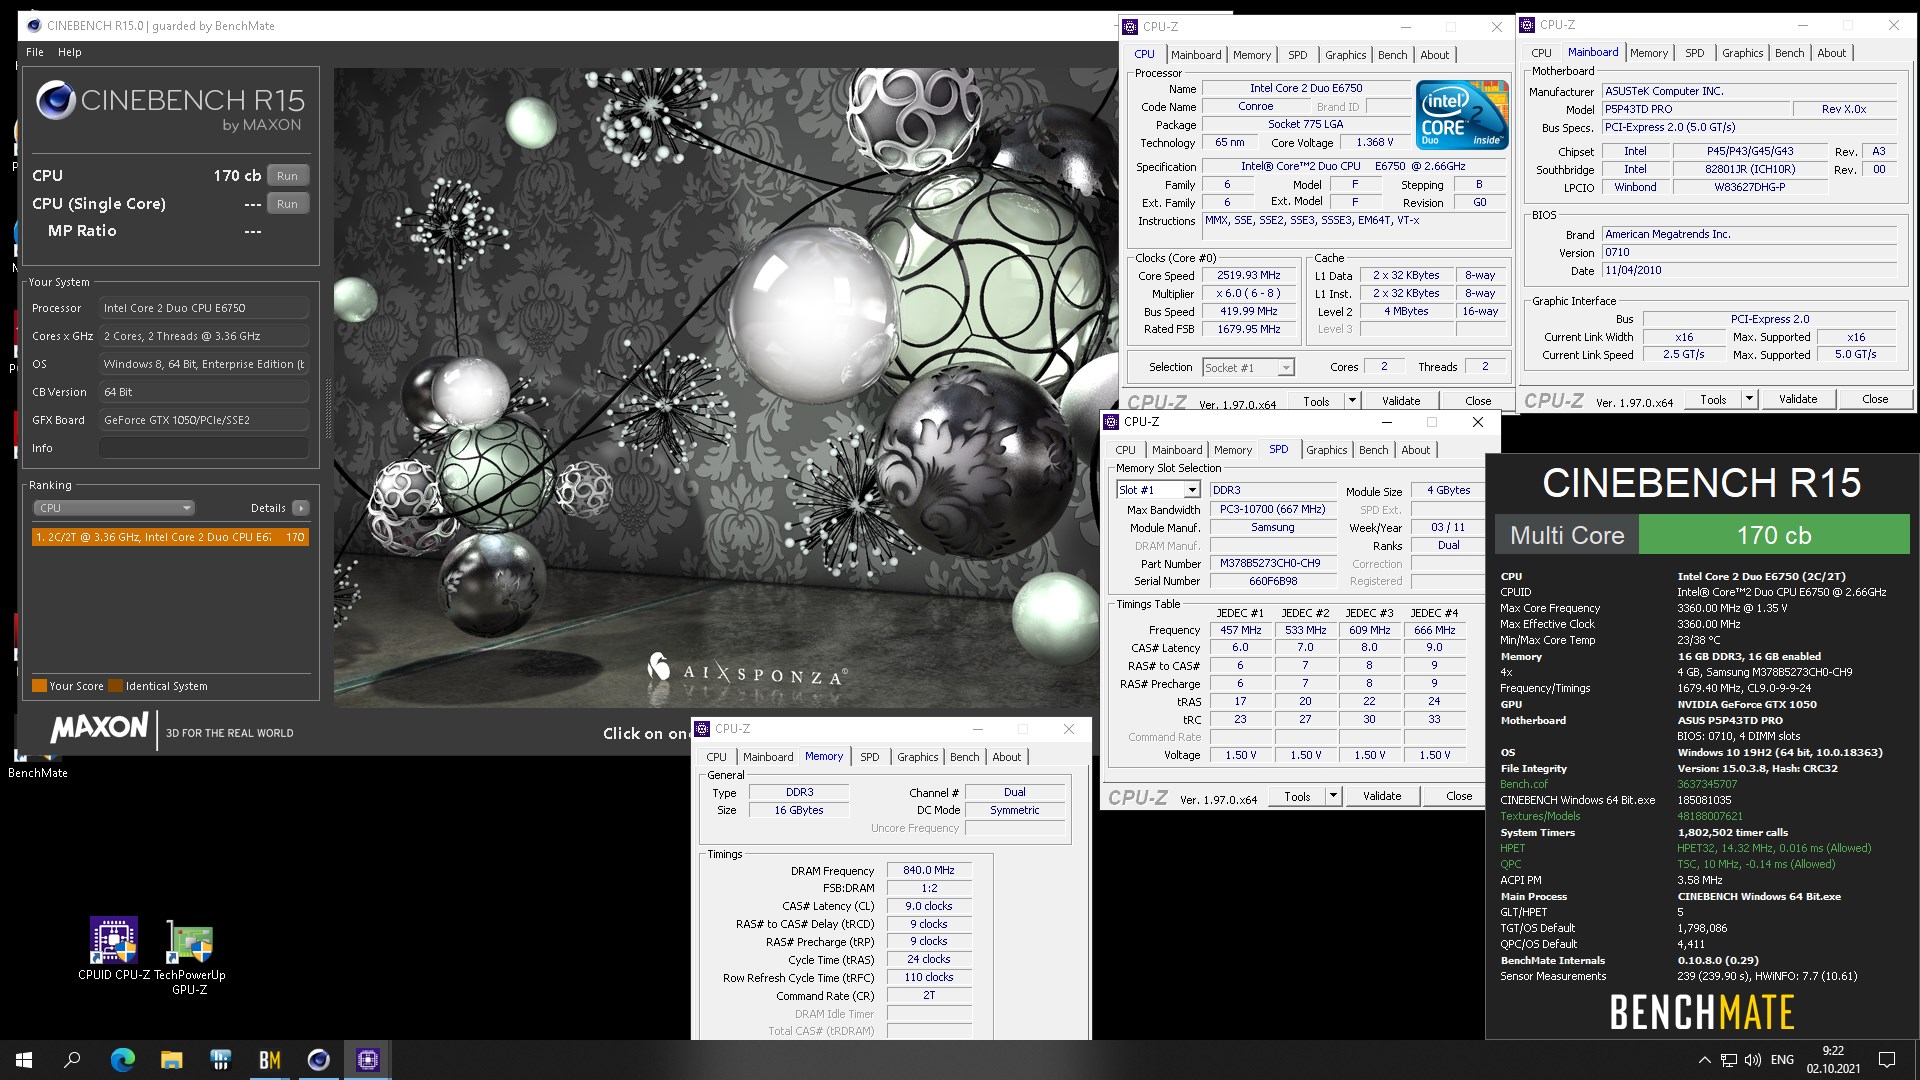Open taskbar Search magnifier

72,1060
